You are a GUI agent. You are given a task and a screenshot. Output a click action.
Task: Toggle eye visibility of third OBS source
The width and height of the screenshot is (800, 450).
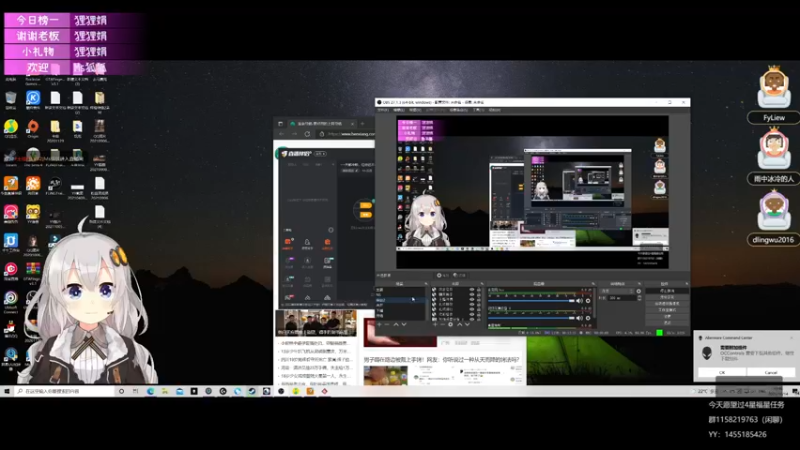click(x=472, y=299)
